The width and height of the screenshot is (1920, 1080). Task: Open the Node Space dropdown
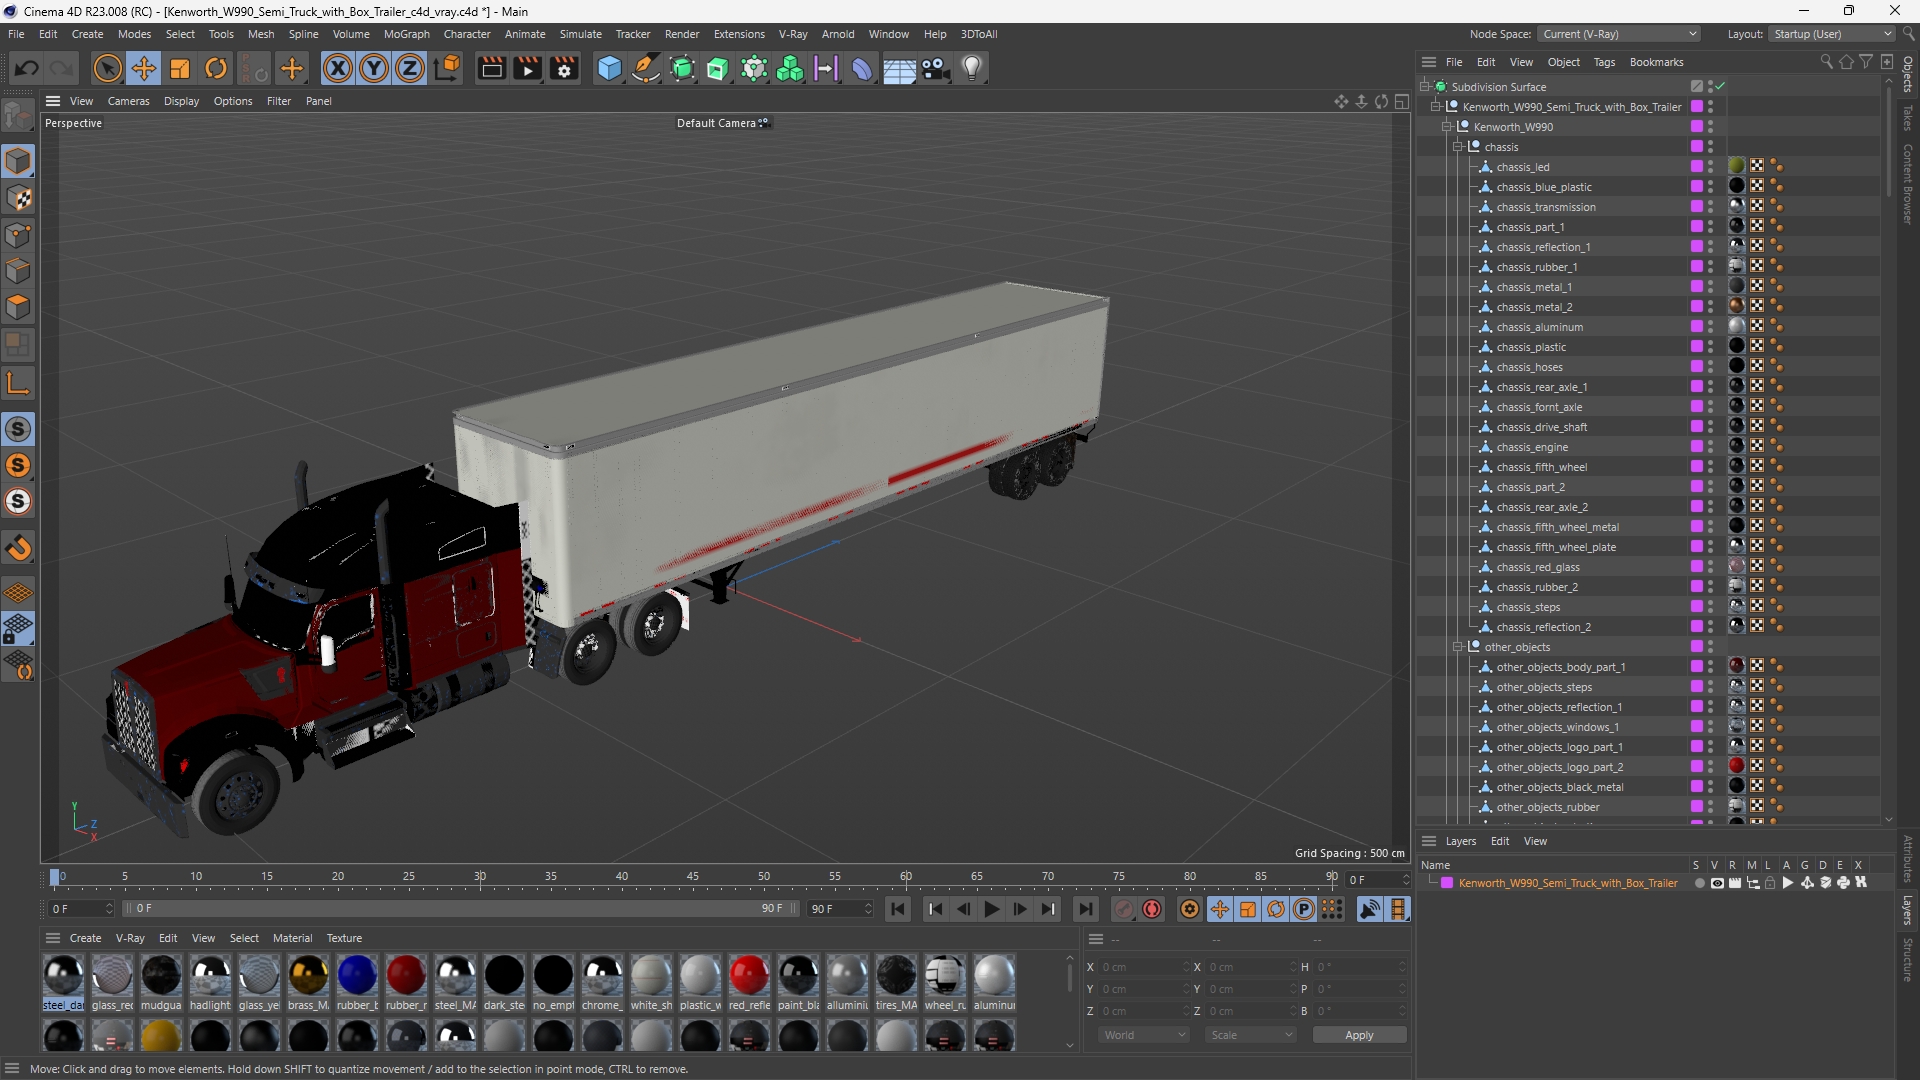(x=1618, y=34)
